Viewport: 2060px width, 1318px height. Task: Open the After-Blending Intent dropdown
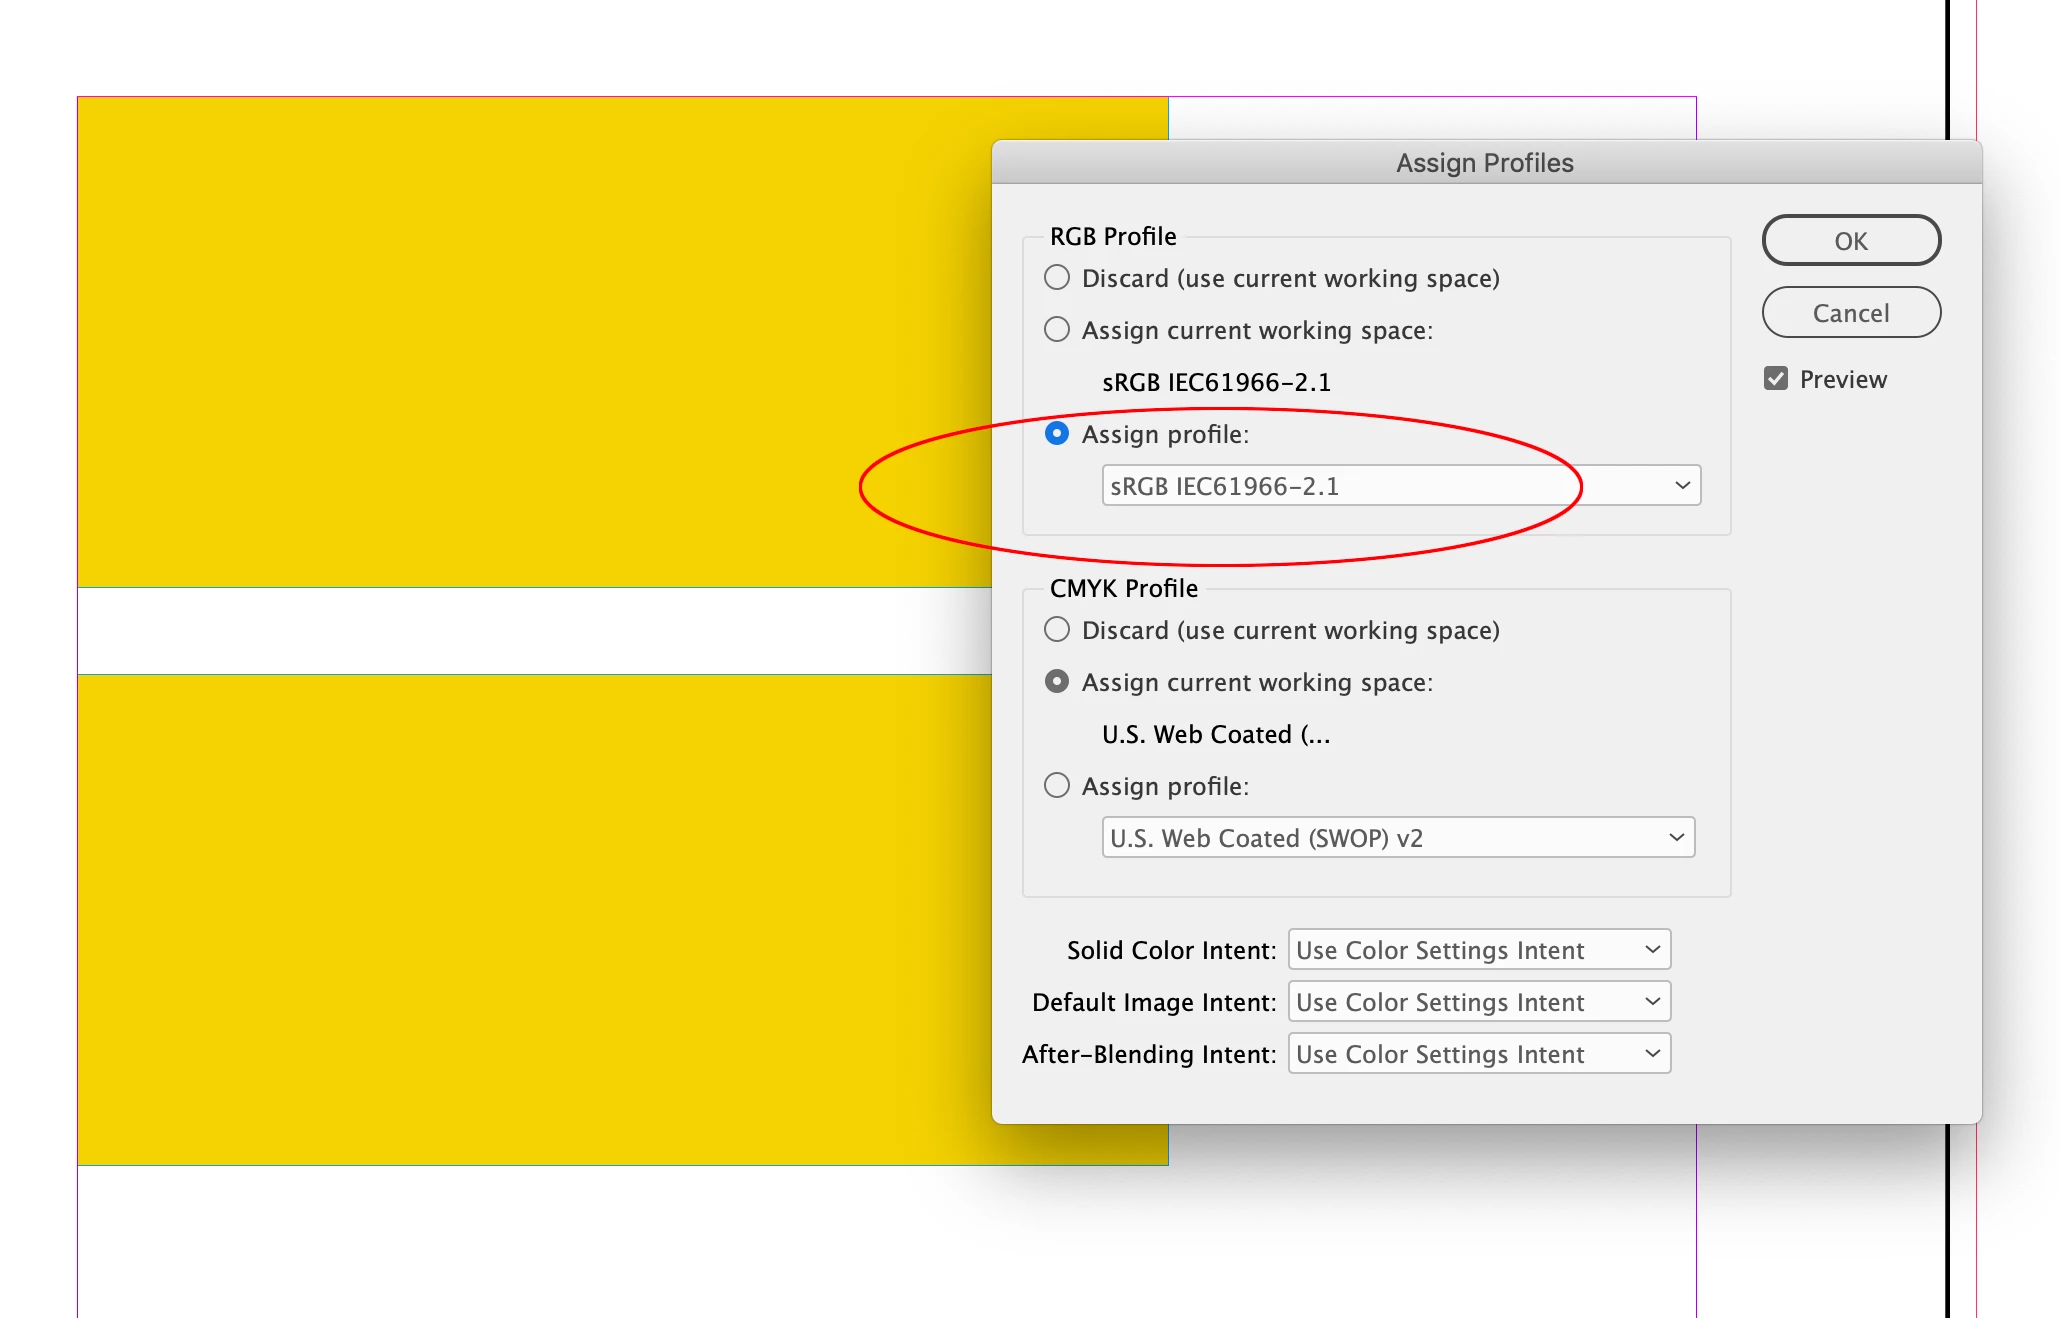(x=1479, y=1054)
